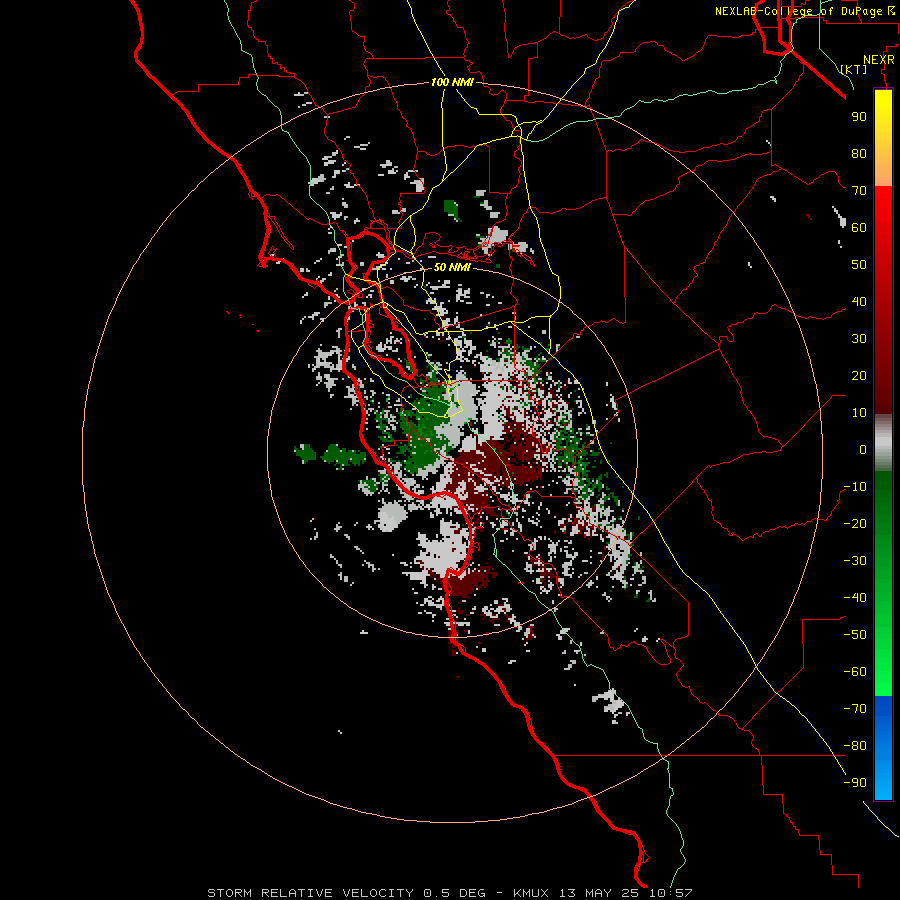Select the -10 value on the velocity scale
Image resolution: width=900 pixels, height=900 pixels.
coord(855,487)
